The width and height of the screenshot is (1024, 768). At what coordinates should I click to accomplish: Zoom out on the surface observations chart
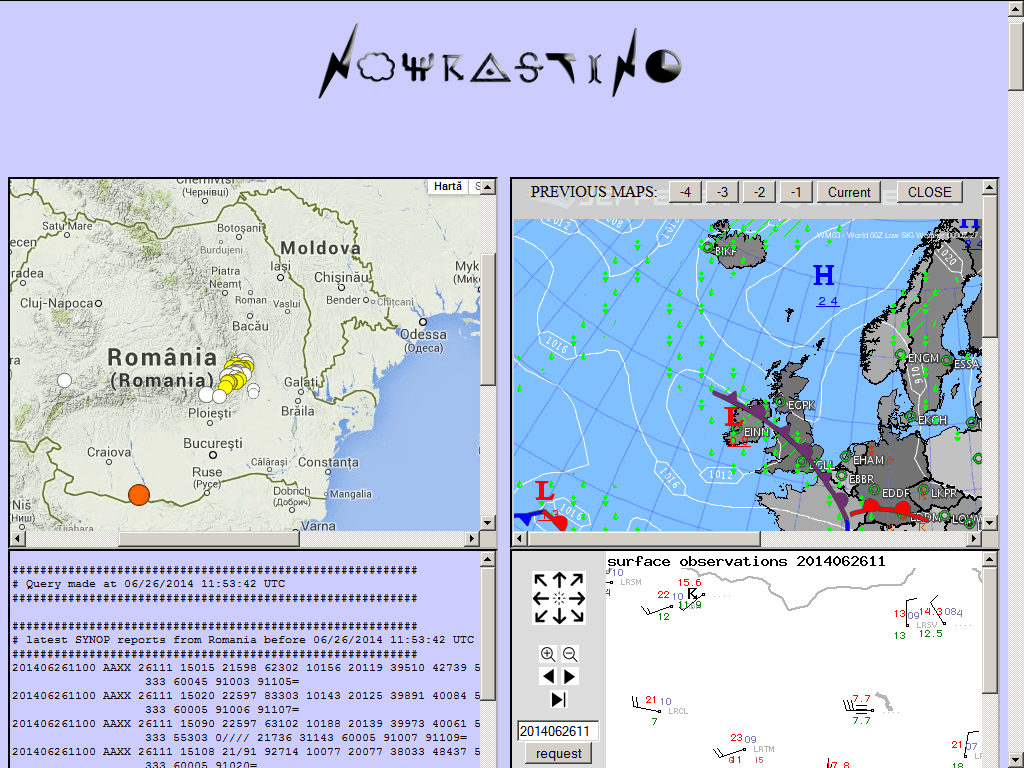pyautogui.click(x=570, y=654)
